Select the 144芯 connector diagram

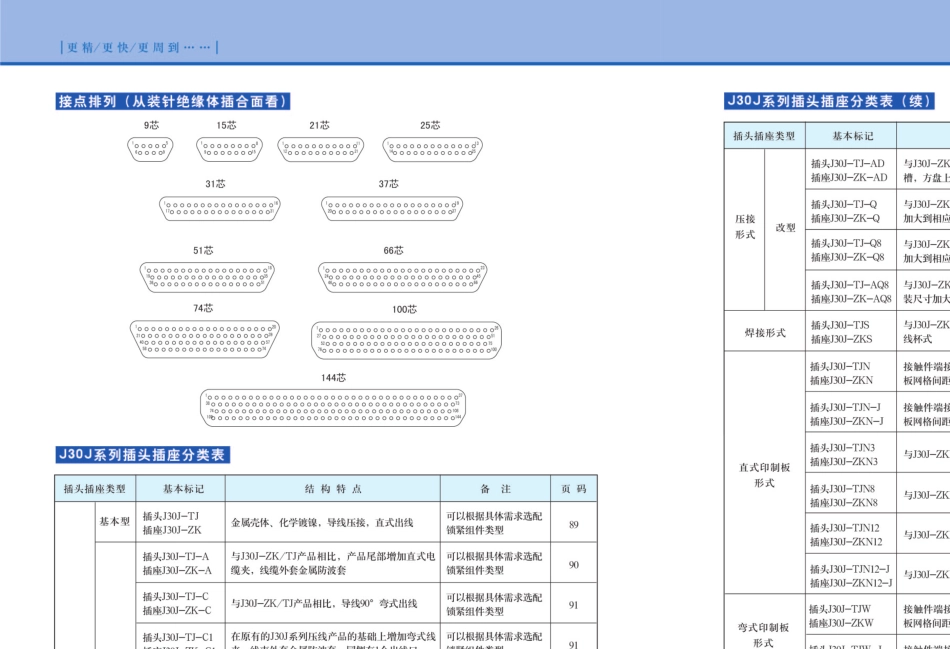333,408
